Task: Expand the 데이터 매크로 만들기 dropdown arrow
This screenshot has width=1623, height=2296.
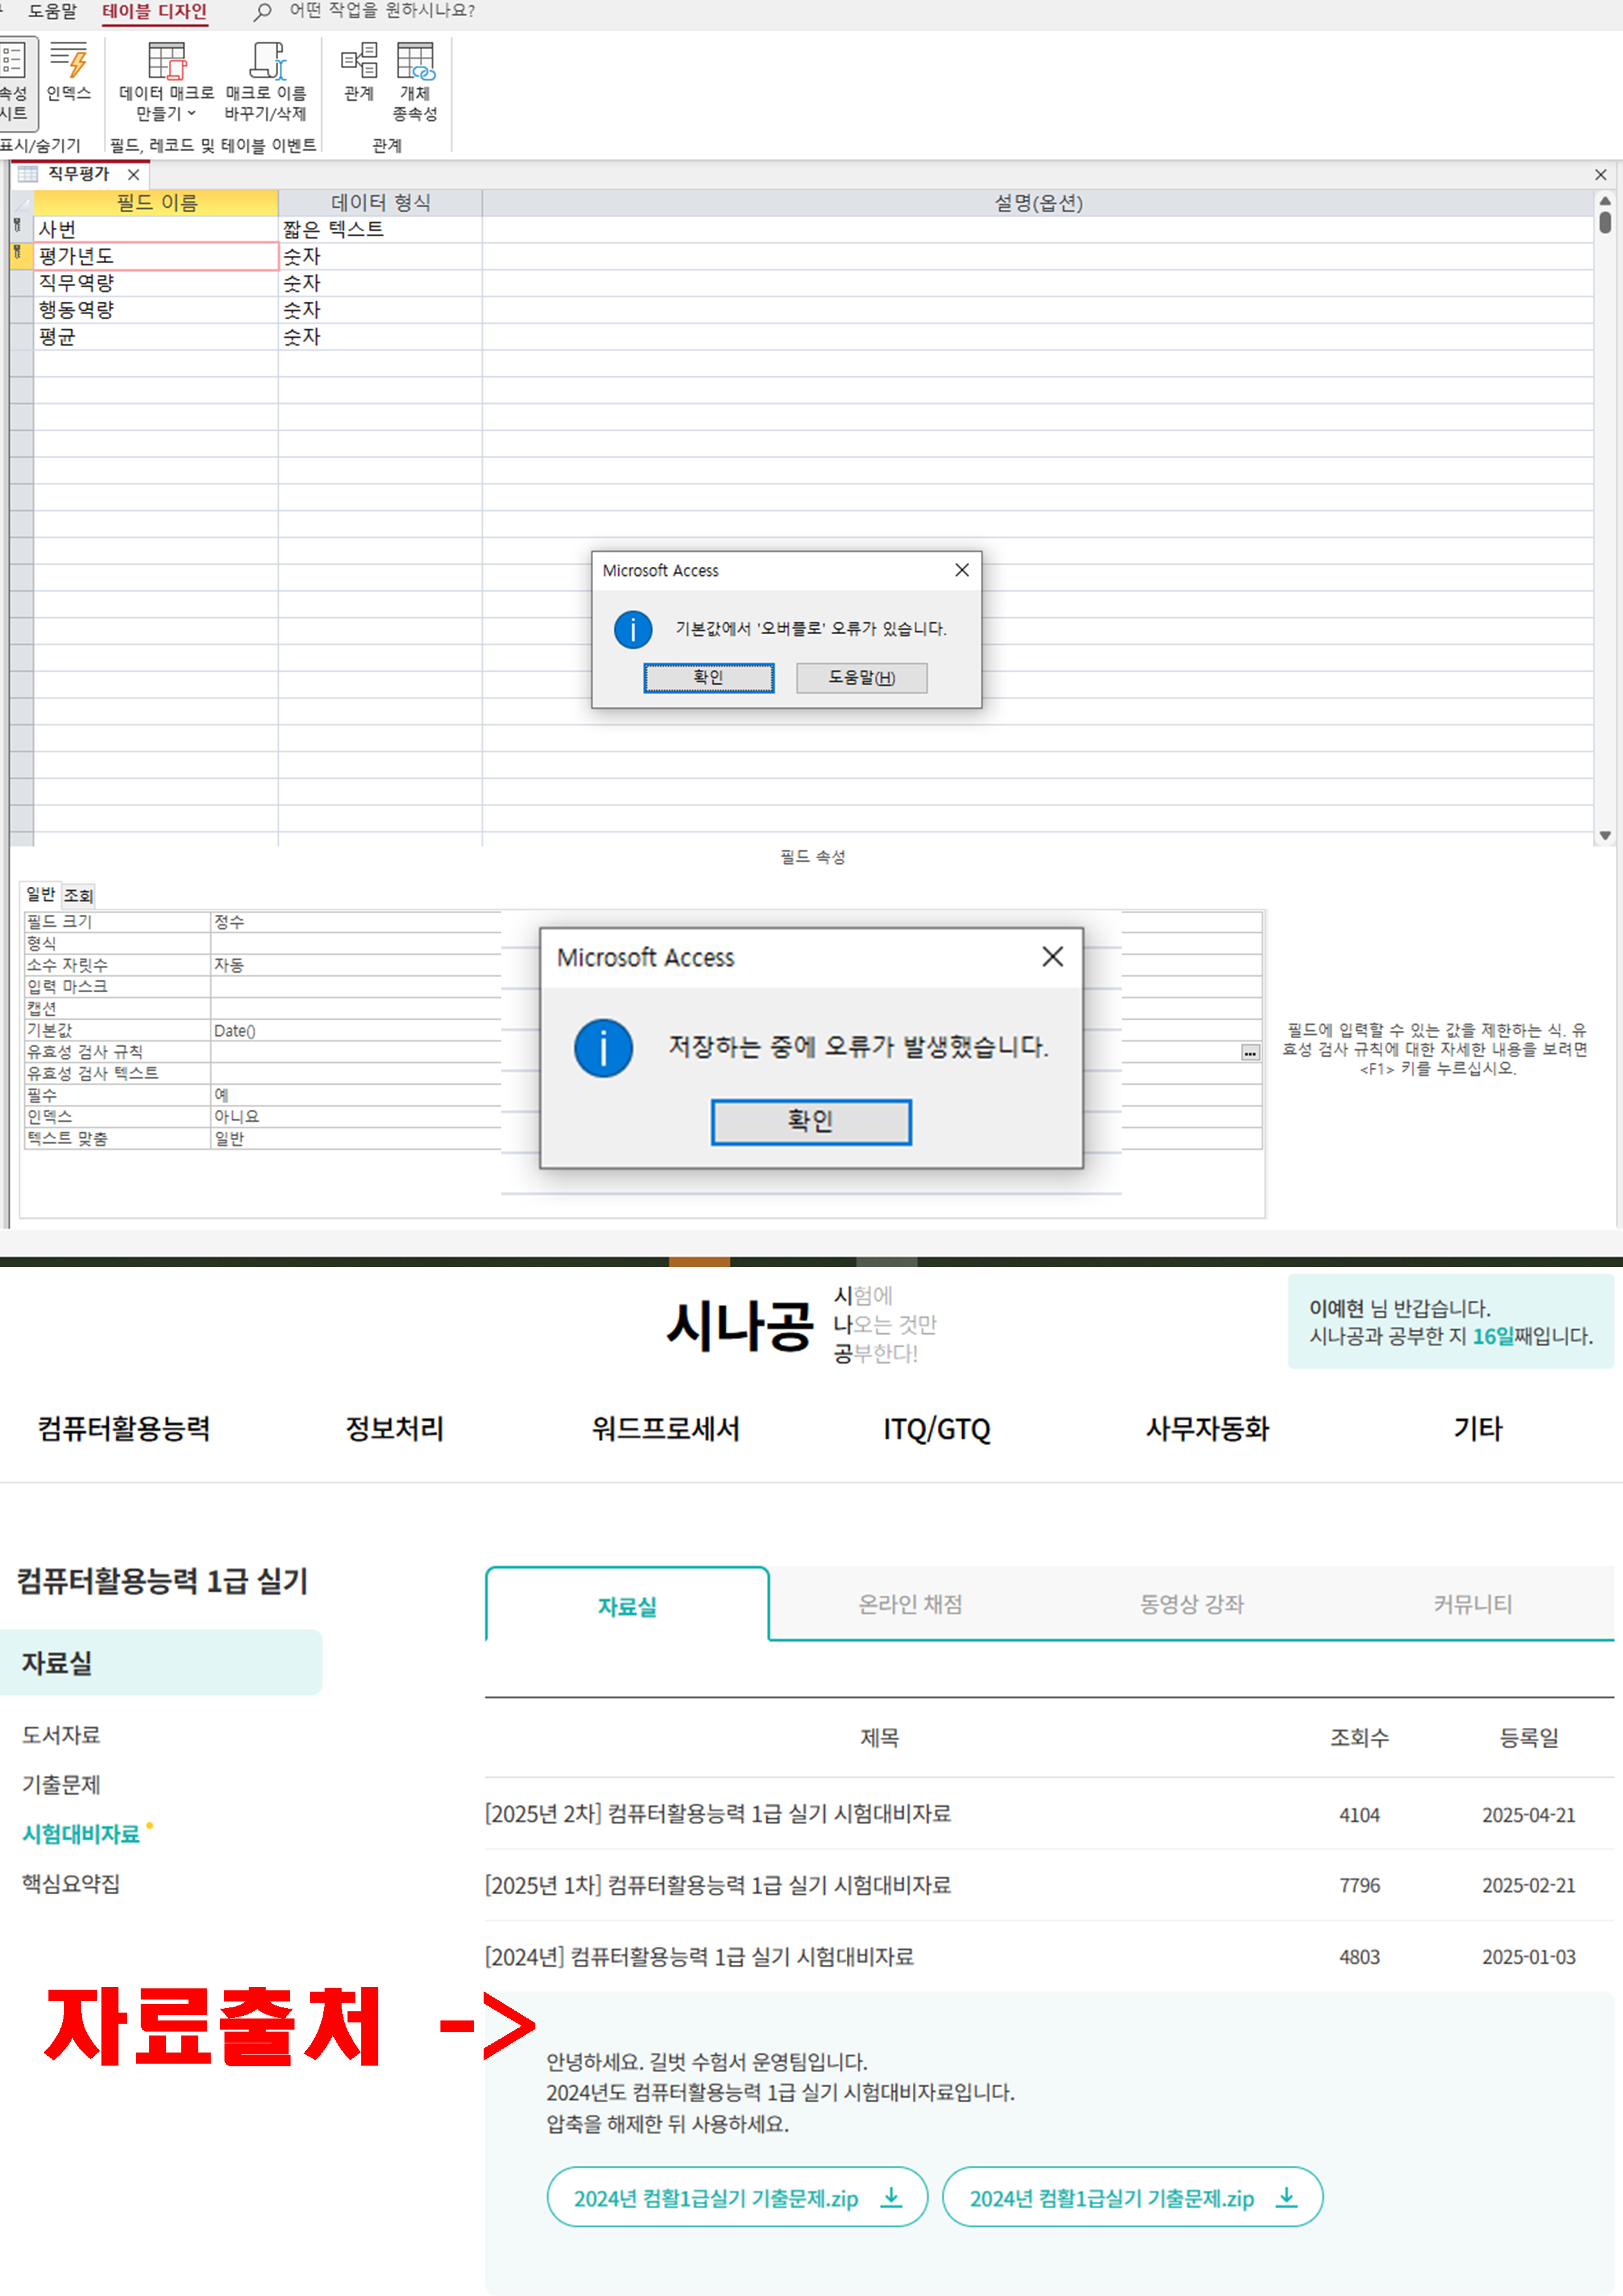Action: [192, 114]
